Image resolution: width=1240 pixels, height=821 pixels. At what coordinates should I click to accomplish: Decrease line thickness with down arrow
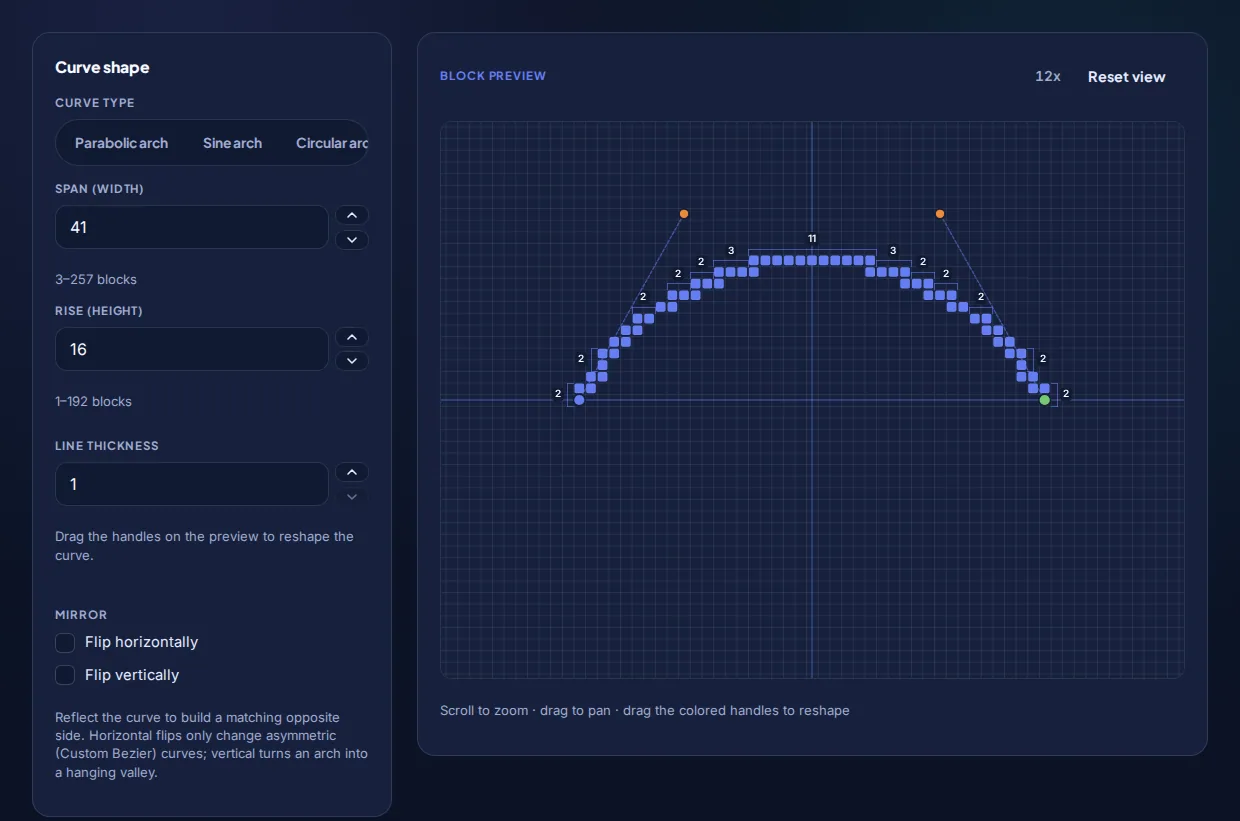tap(352, 496)
